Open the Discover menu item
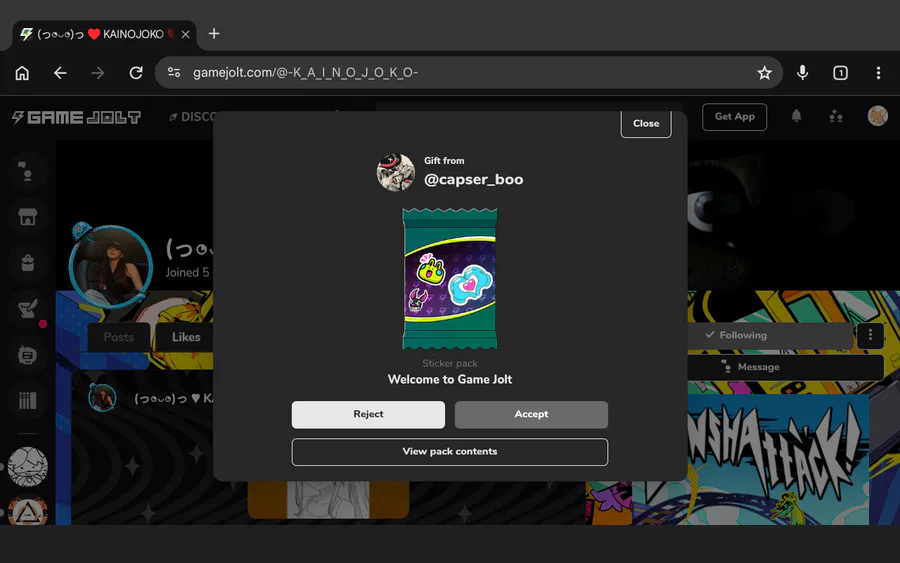 pyautogui.click(x=193, y=117)
